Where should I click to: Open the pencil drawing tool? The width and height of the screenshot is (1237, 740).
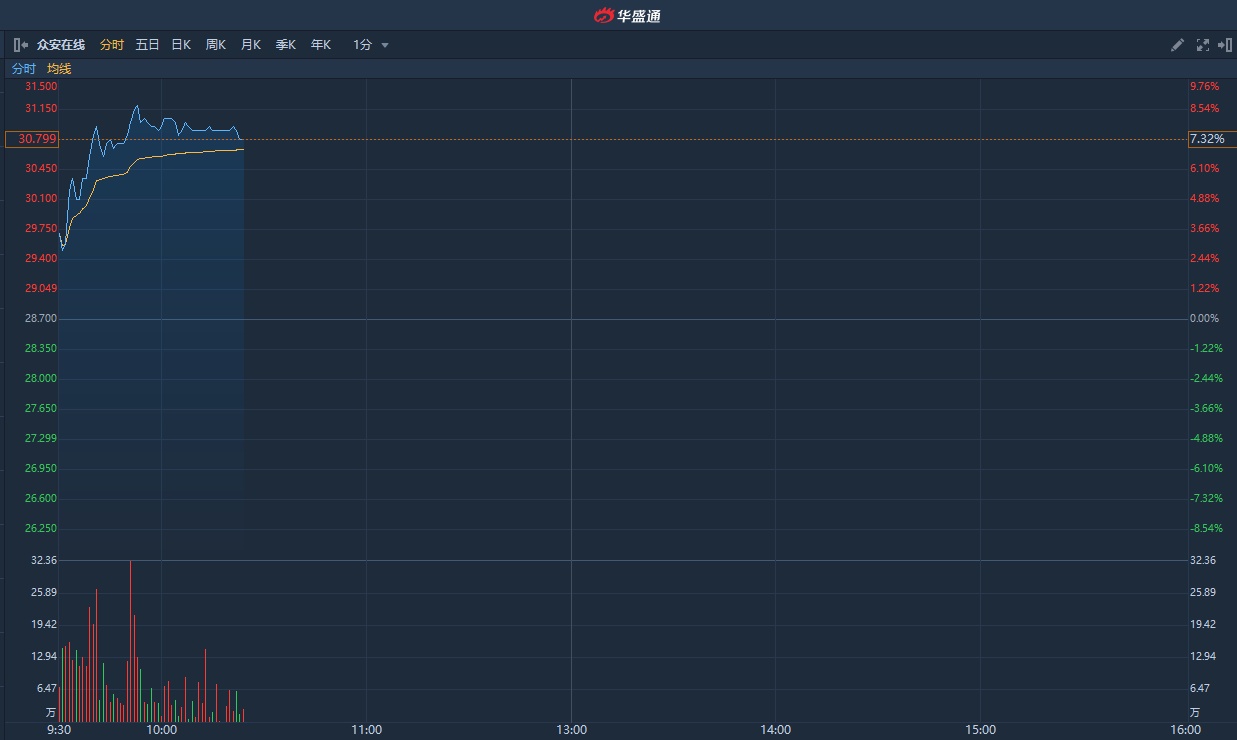[1177, 45]
